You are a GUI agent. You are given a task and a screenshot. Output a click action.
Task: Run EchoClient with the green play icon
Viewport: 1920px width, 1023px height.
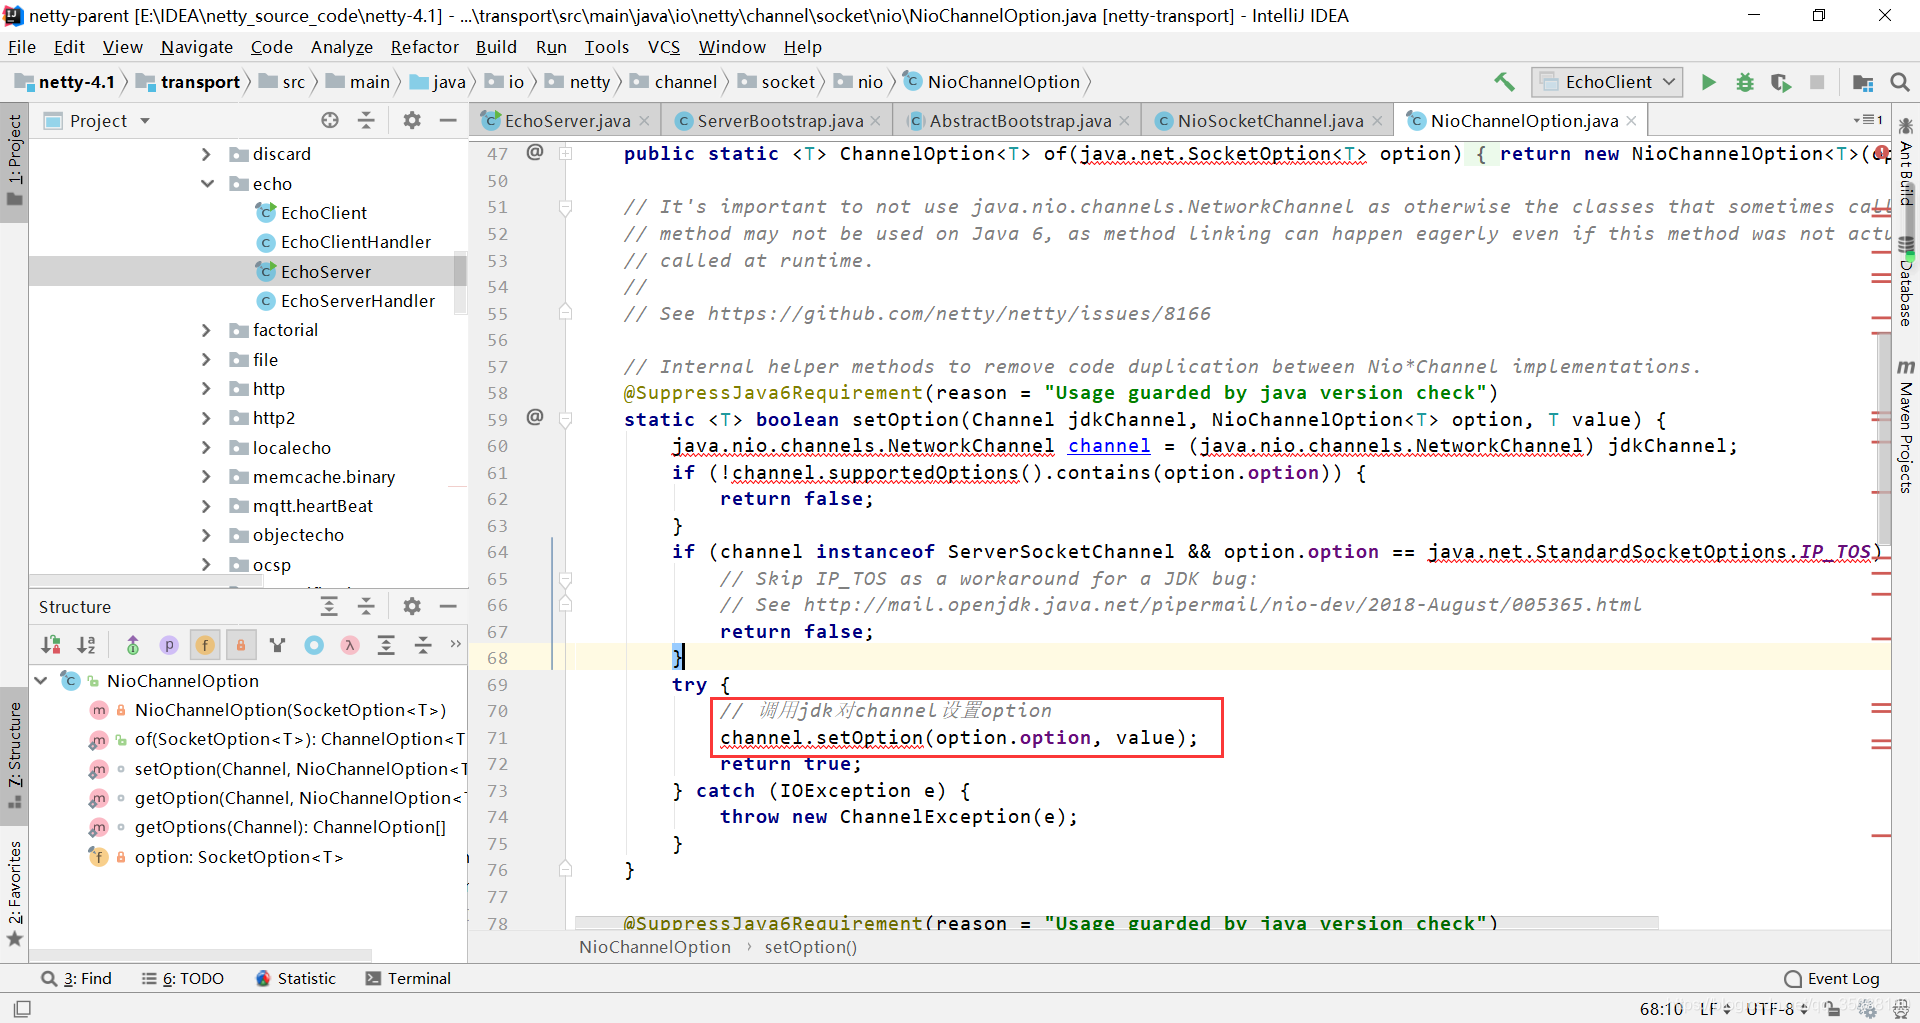point(1708,82)
